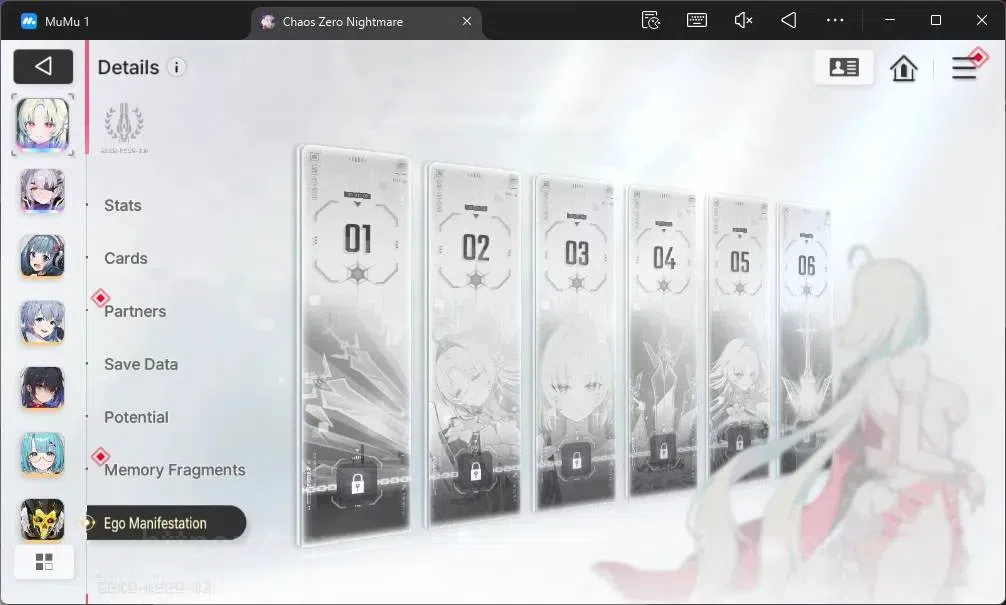Open the MuMu operation recorder icon

pyautogui.click(x=651, y=21)
